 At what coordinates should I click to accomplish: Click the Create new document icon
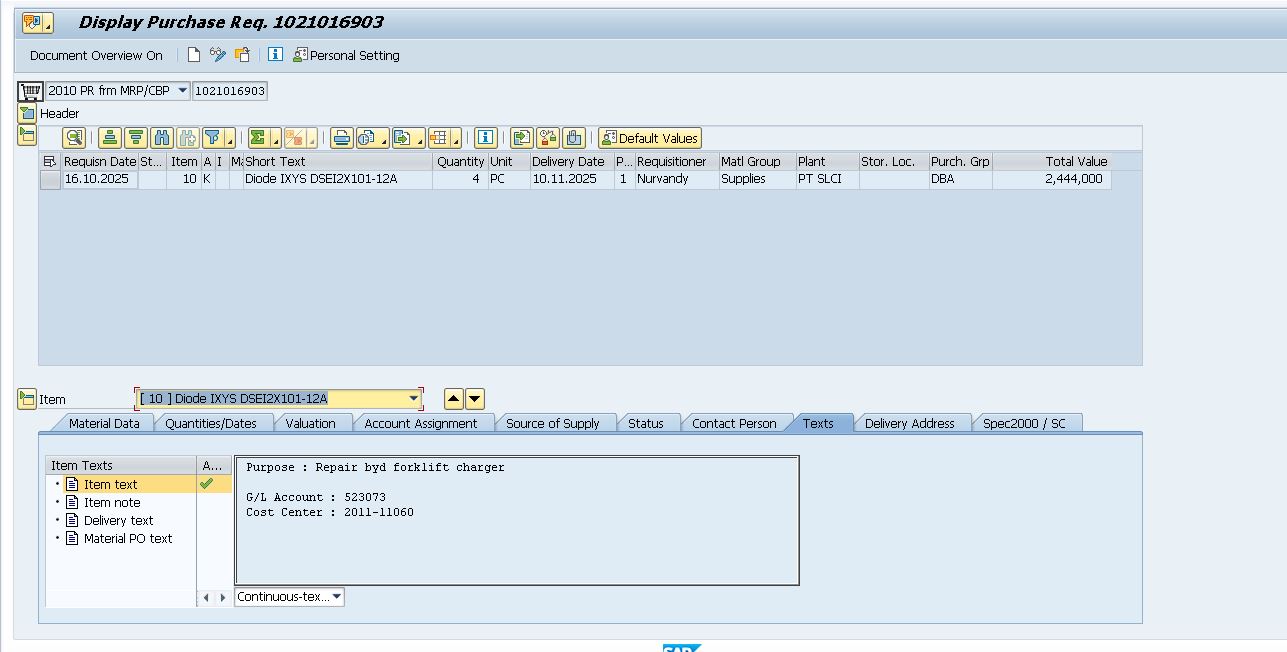point(194,55)
